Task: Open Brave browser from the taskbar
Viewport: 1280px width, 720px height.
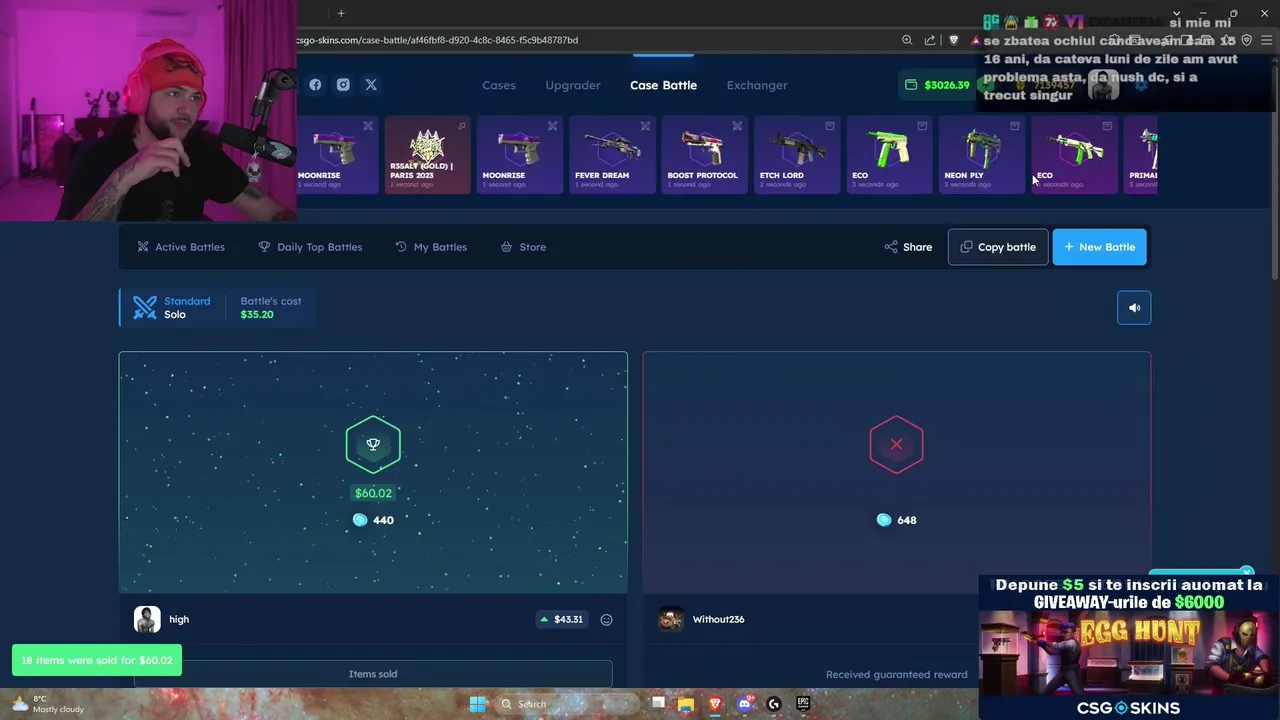Action: pyautogui.click(x=715, y=704)
